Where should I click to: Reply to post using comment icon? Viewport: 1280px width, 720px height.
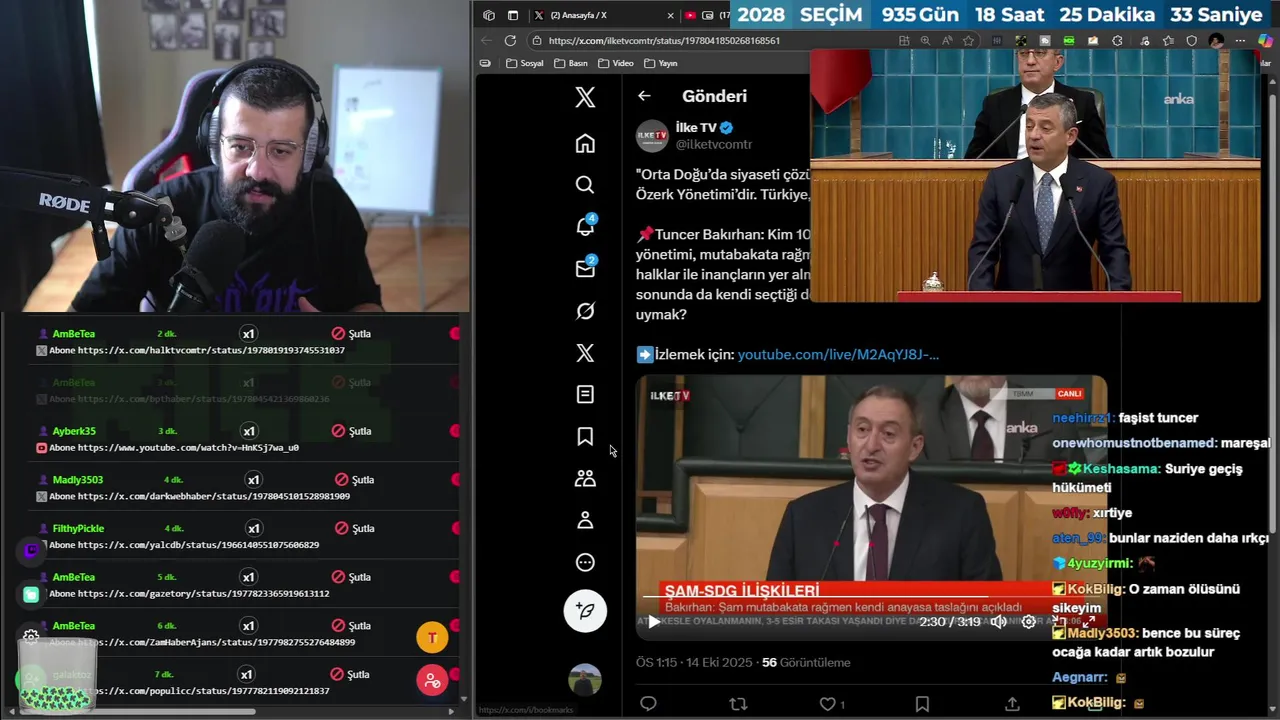click(x=648, y=704)
